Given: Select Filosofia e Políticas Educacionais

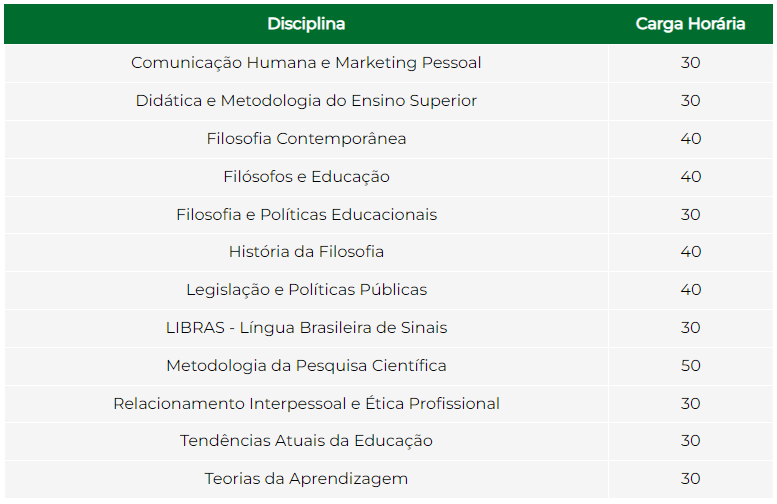Looking at the screenshot, I should pyautogui.click(x=306, y=215).
